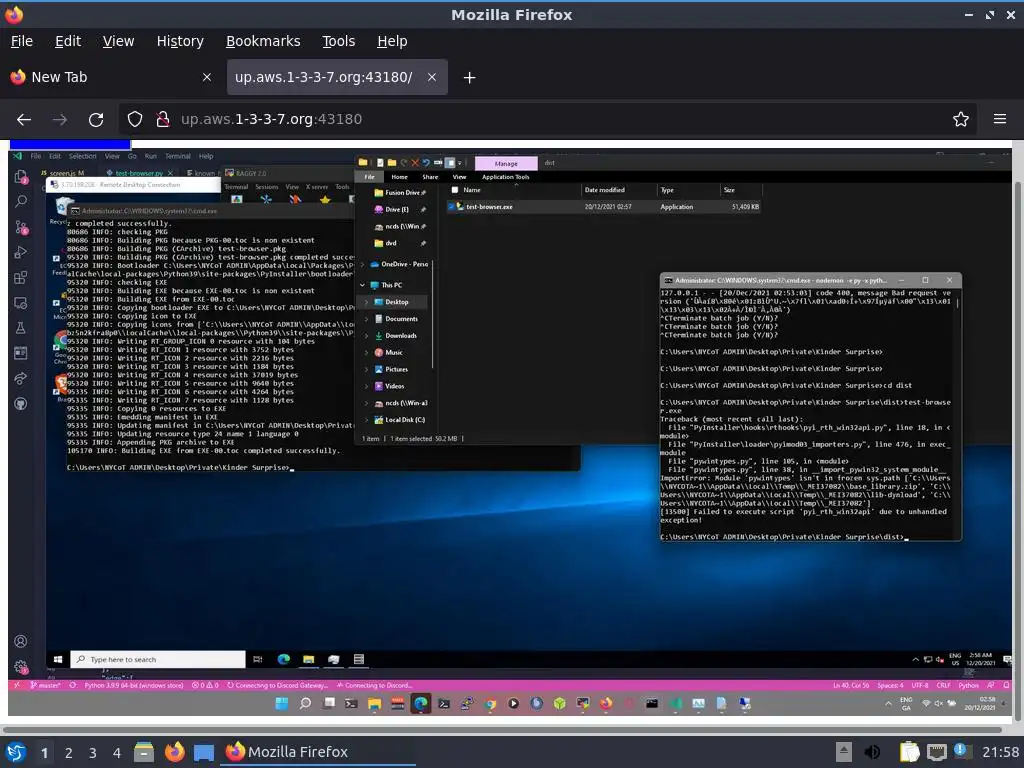Switch to workspace 1

tap(44, 753)
